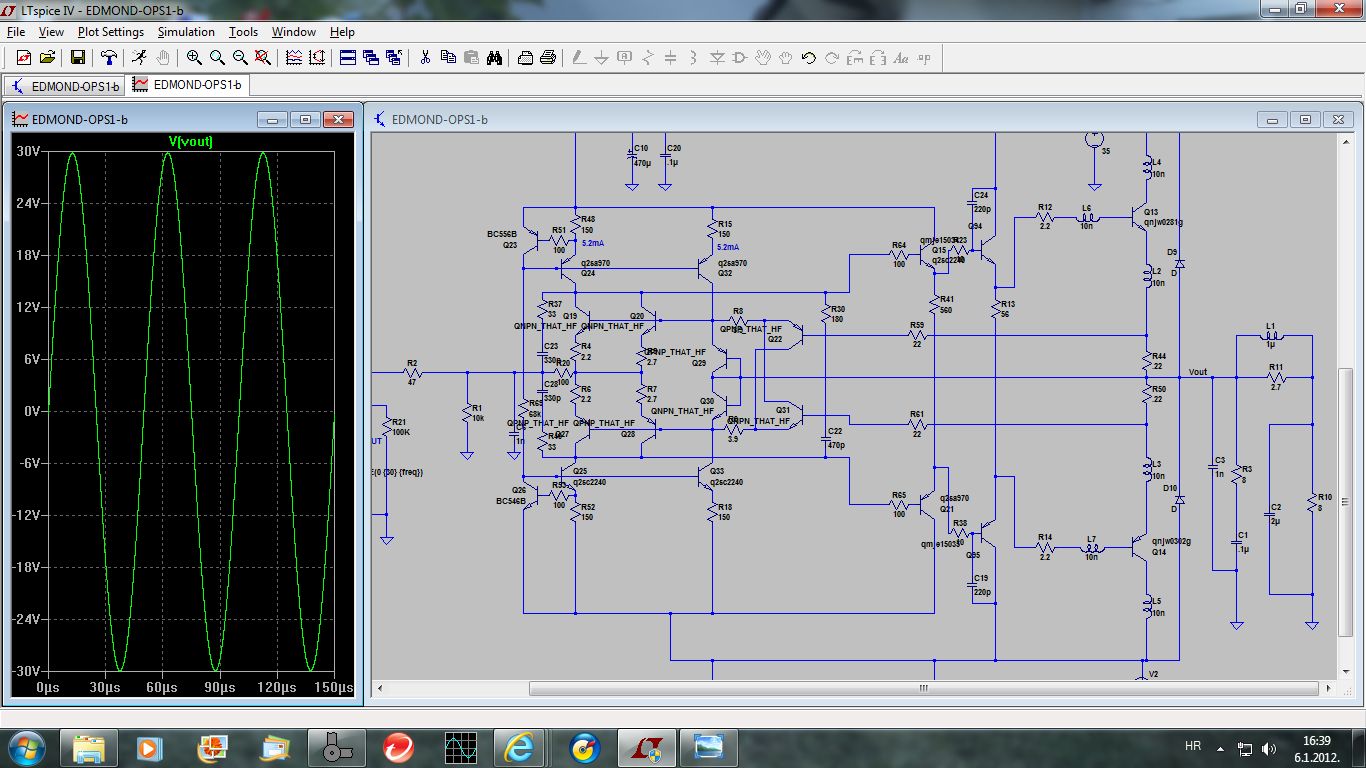The width and height of the screenshot is (1366, 768).
Task: Click the Cascade windows icon with arrow
Action: pyautogui.click(x=394, y=58)
